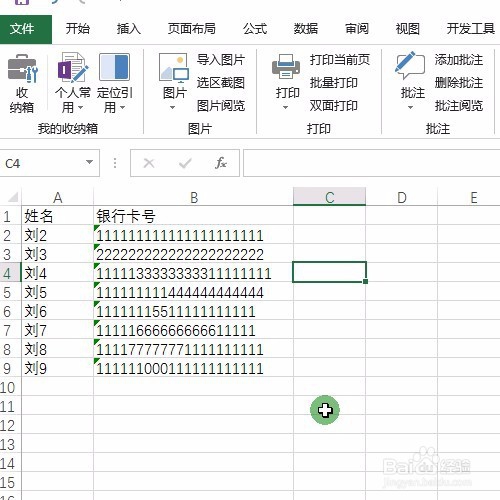Viewport: 500px width, 500px height.
Task: Select column A header
Action: coord(58,197)
